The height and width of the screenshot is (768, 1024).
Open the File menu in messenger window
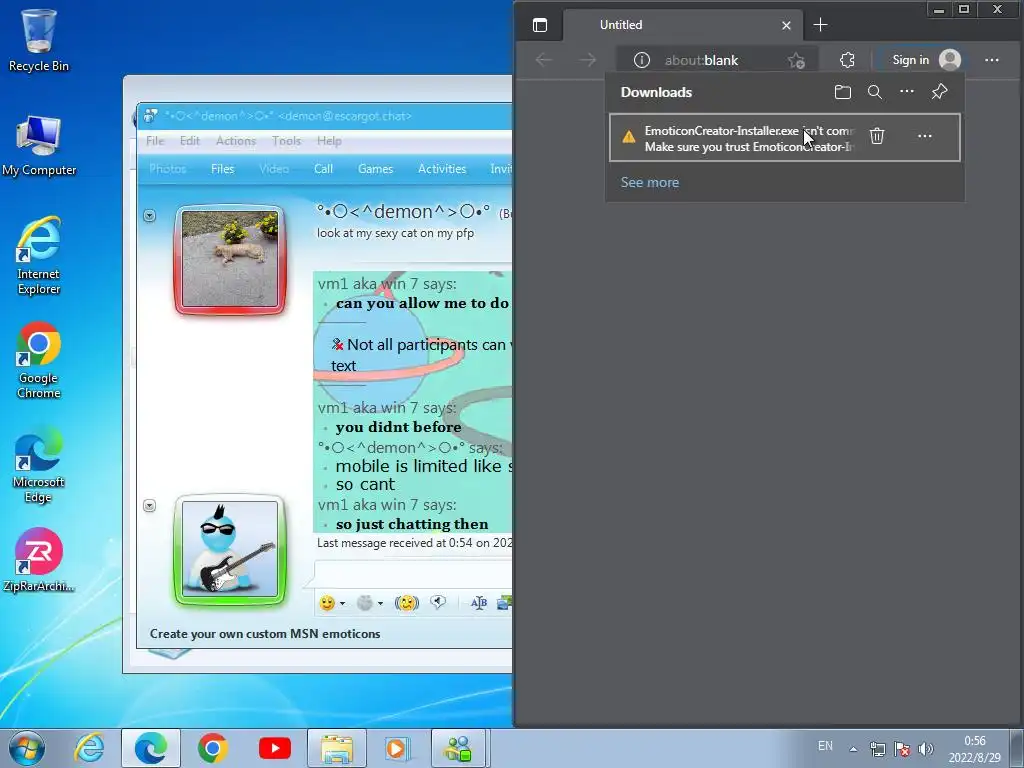[155, 141]
